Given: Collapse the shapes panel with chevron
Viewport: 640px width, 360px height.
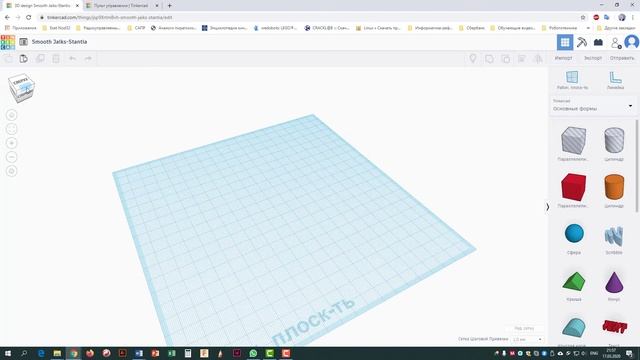Looking at the screenshot, I should pos(547,207).
